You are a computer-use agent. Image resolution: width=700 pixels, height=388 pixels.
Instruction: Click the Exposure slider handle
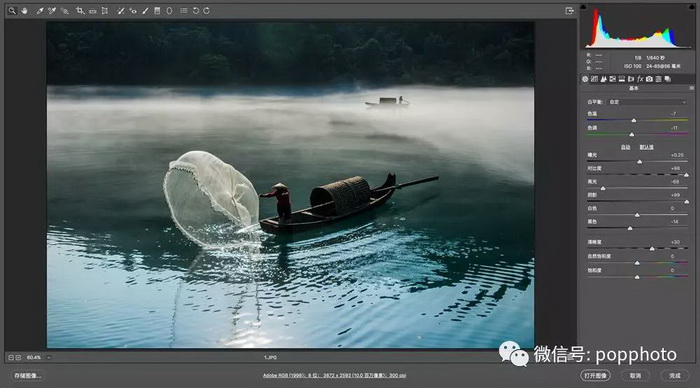click(x=640, y=162)
